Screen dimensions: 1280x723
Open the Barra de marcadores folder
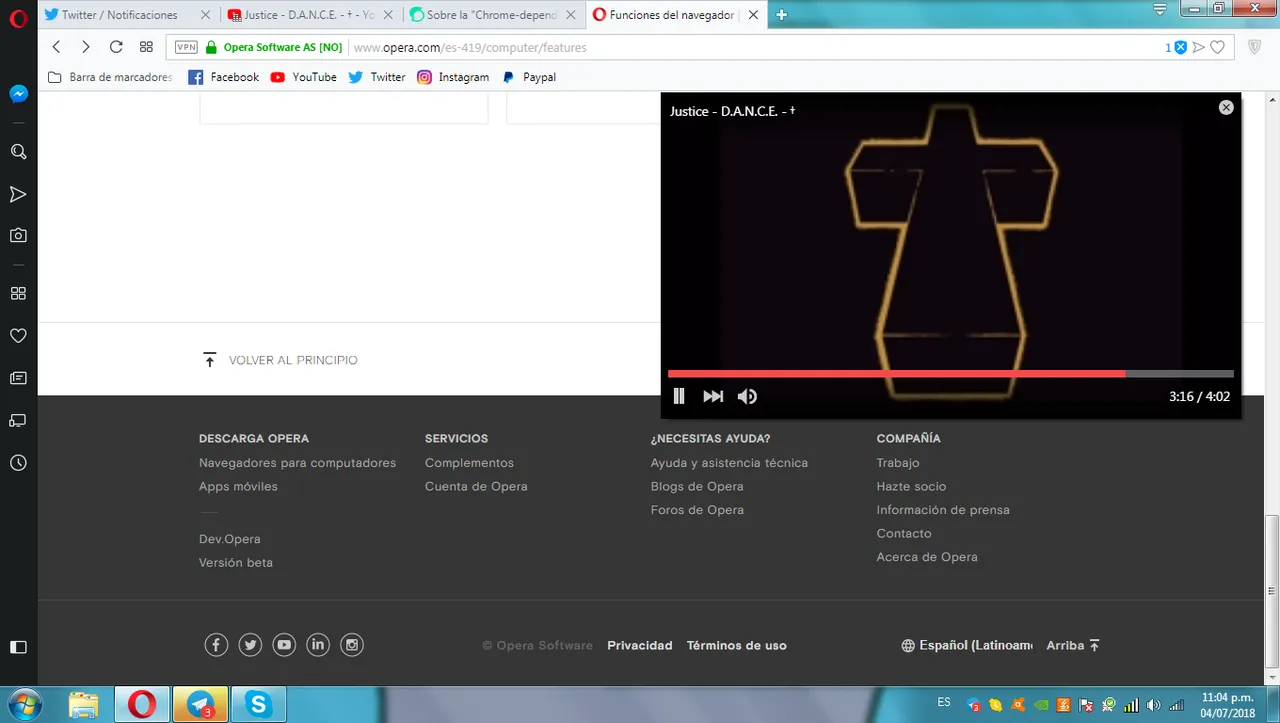110,77
